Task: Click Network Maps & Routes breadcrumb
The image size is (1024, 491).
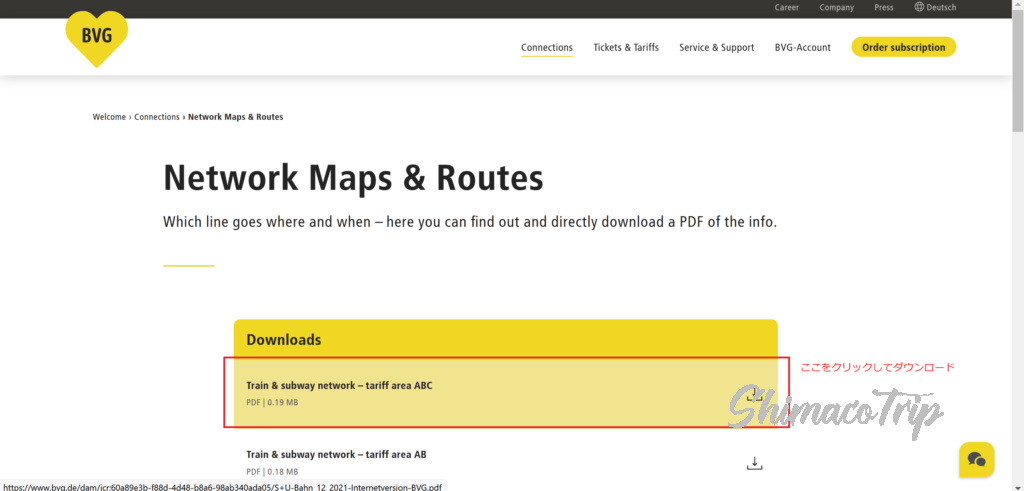Action: [x=235, y=117]
